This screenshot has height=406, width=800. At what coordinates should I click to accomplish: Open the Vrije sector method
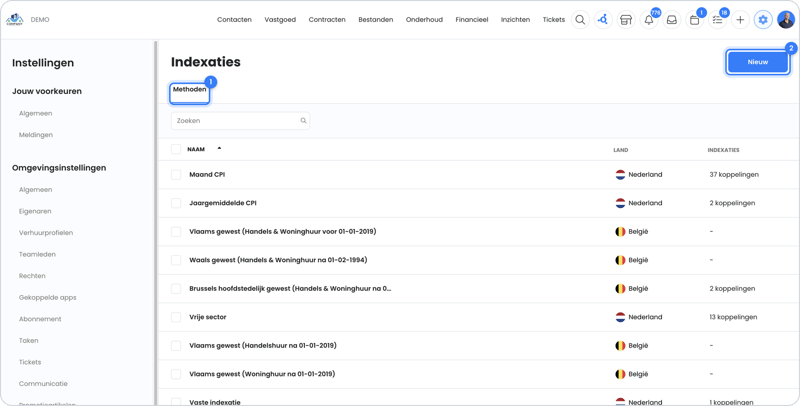tap(208, 317)
